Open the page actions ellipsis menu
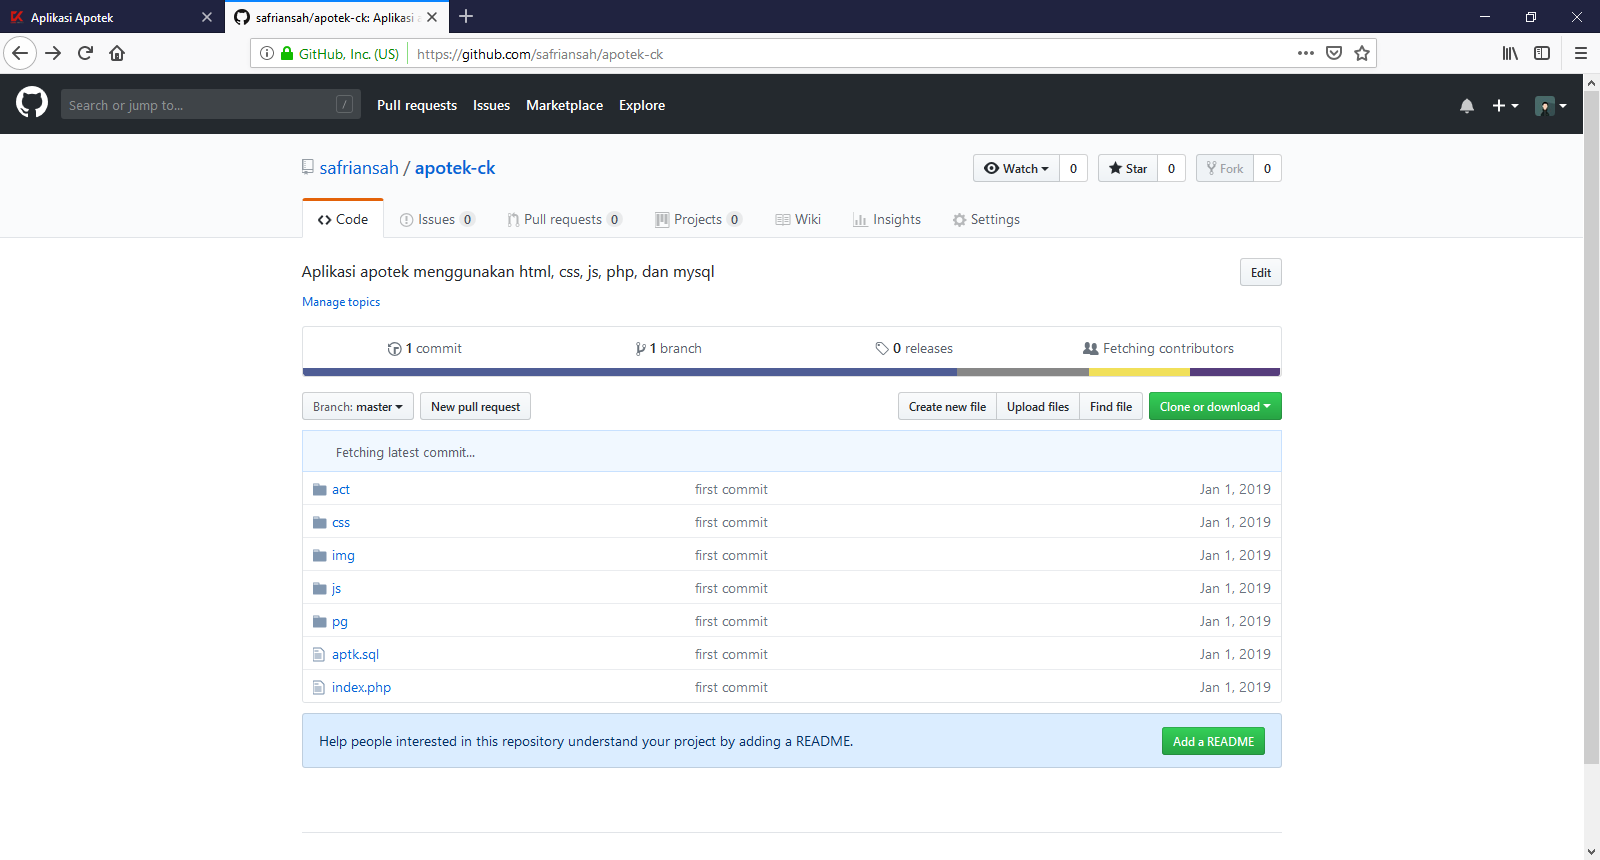The width and height of the screenshot is (1600, 860). click(x=1306, y=53)
